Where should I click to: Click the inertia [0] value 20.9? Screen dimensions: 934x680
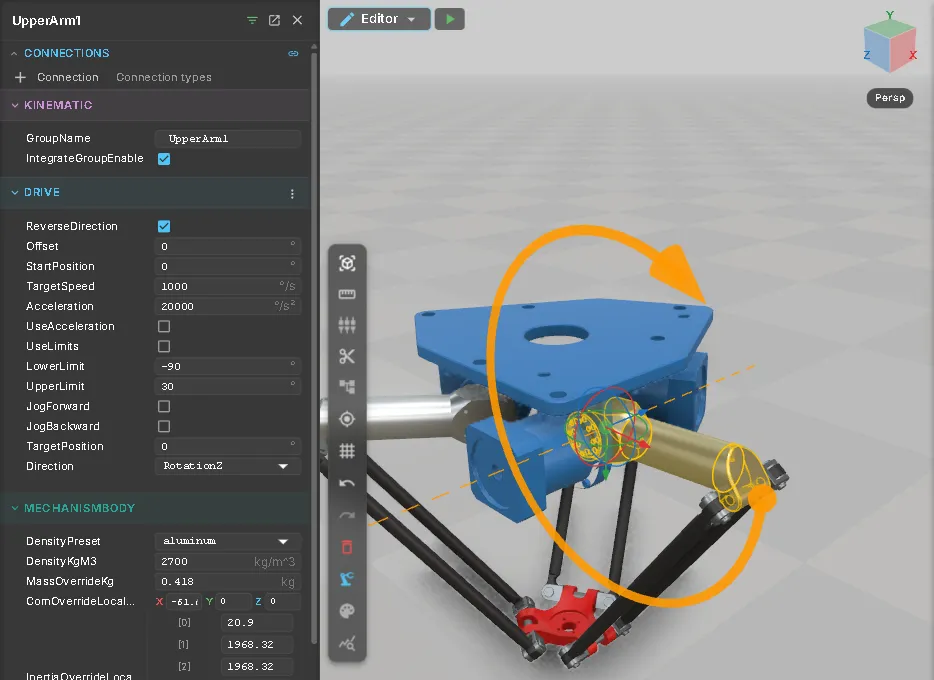point(257,623)
